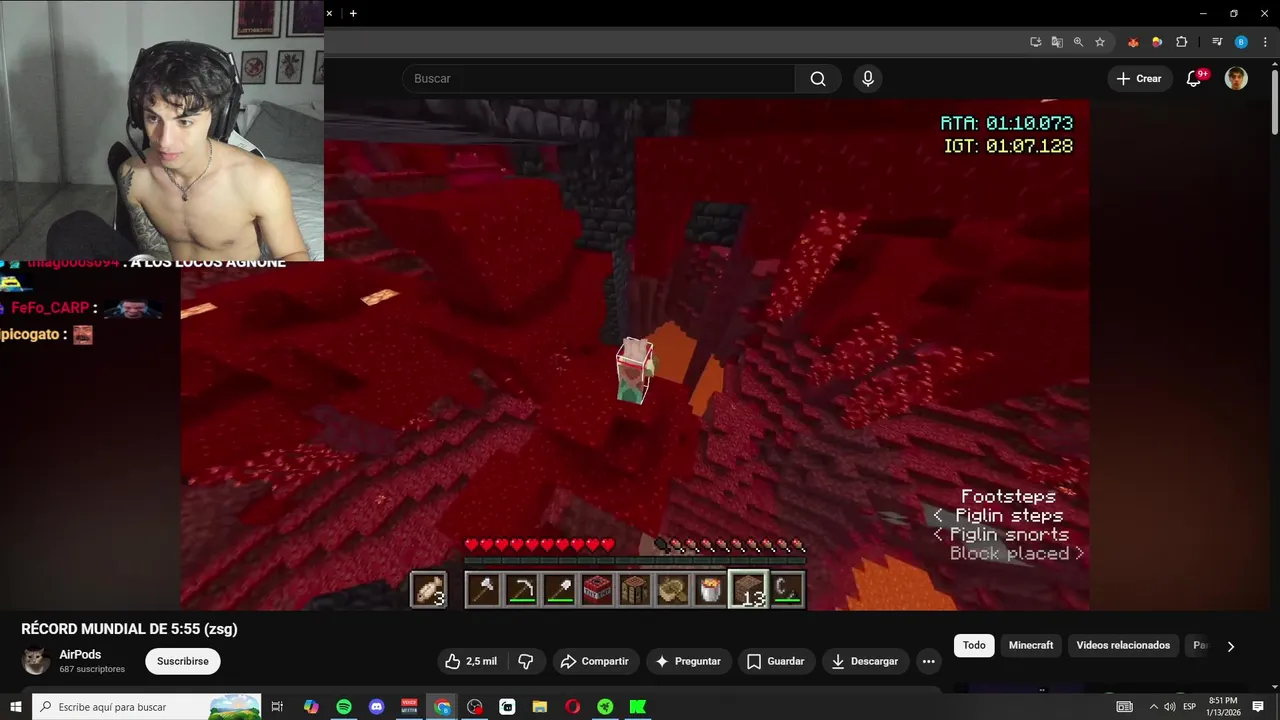Show more chips with right arrow
The height and width of the screenshot is (720, 1280).
tap(1230, 646)
